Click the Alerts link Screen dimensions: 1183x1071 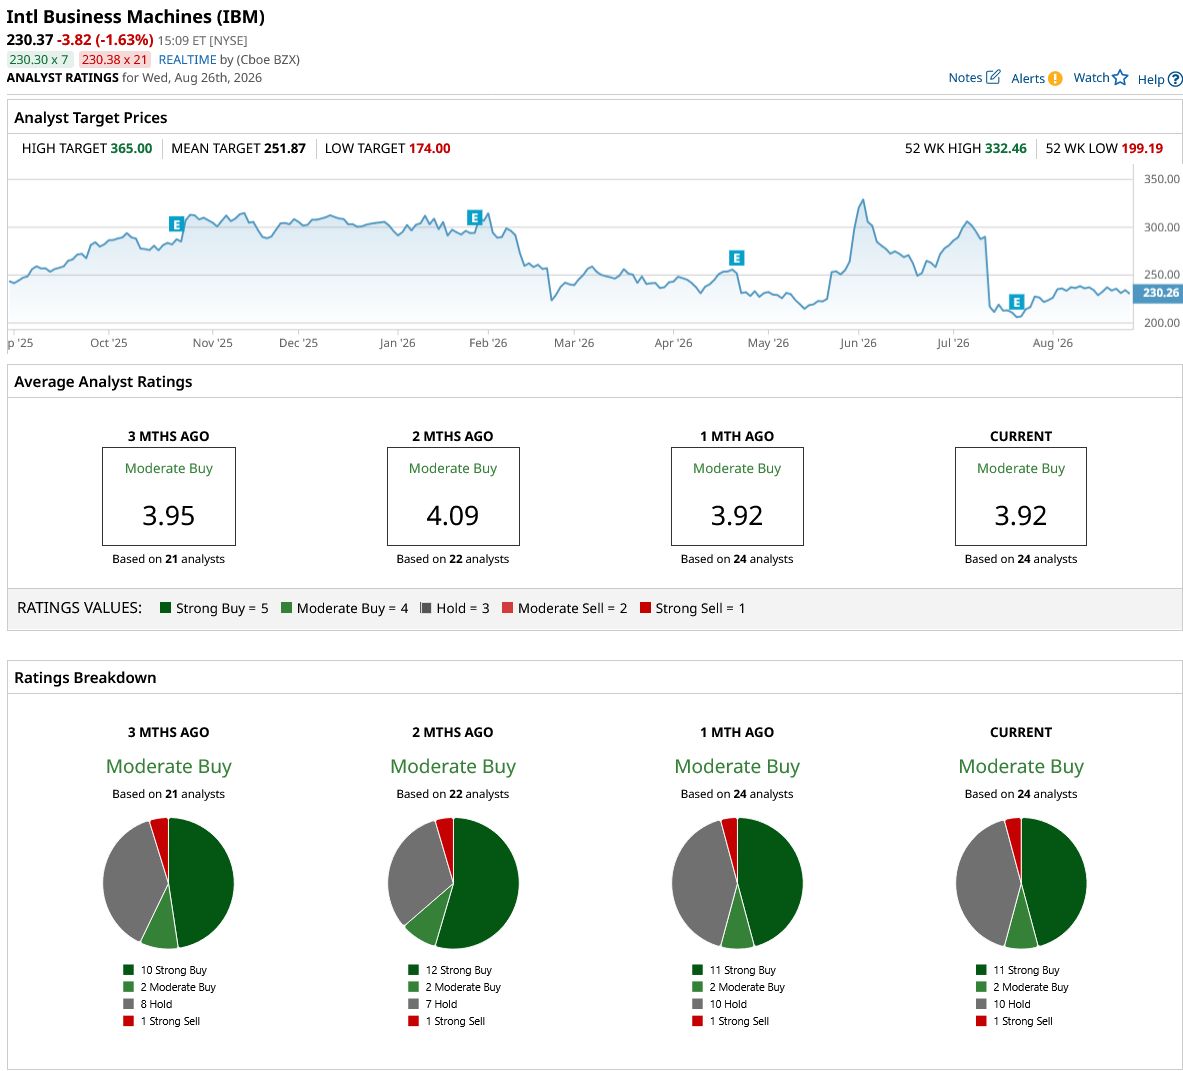click(1028, 78)
